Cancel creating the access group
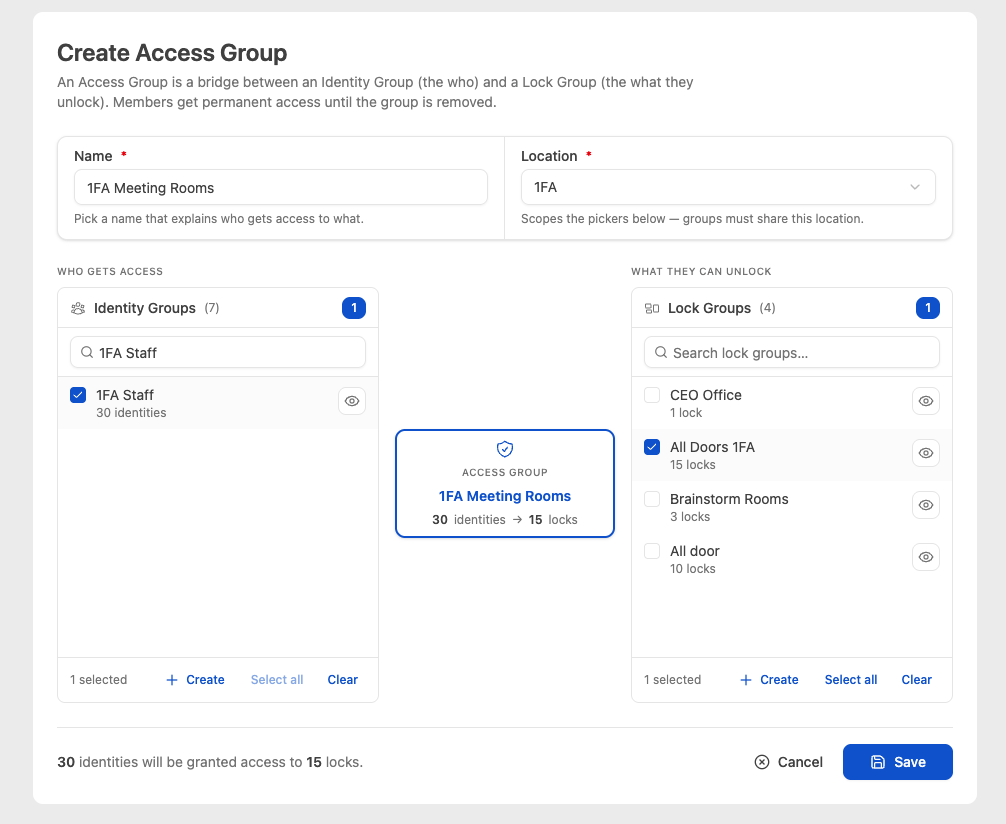The image size is (1006, 824). [x=789, y=762]
